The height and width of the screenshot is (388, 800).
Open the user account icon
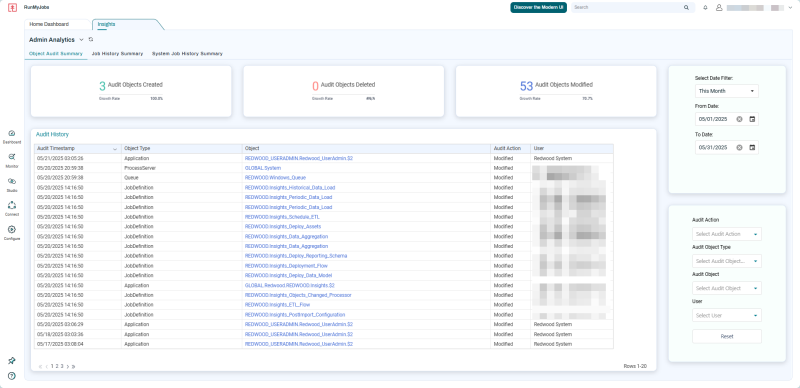coord(719,8)
